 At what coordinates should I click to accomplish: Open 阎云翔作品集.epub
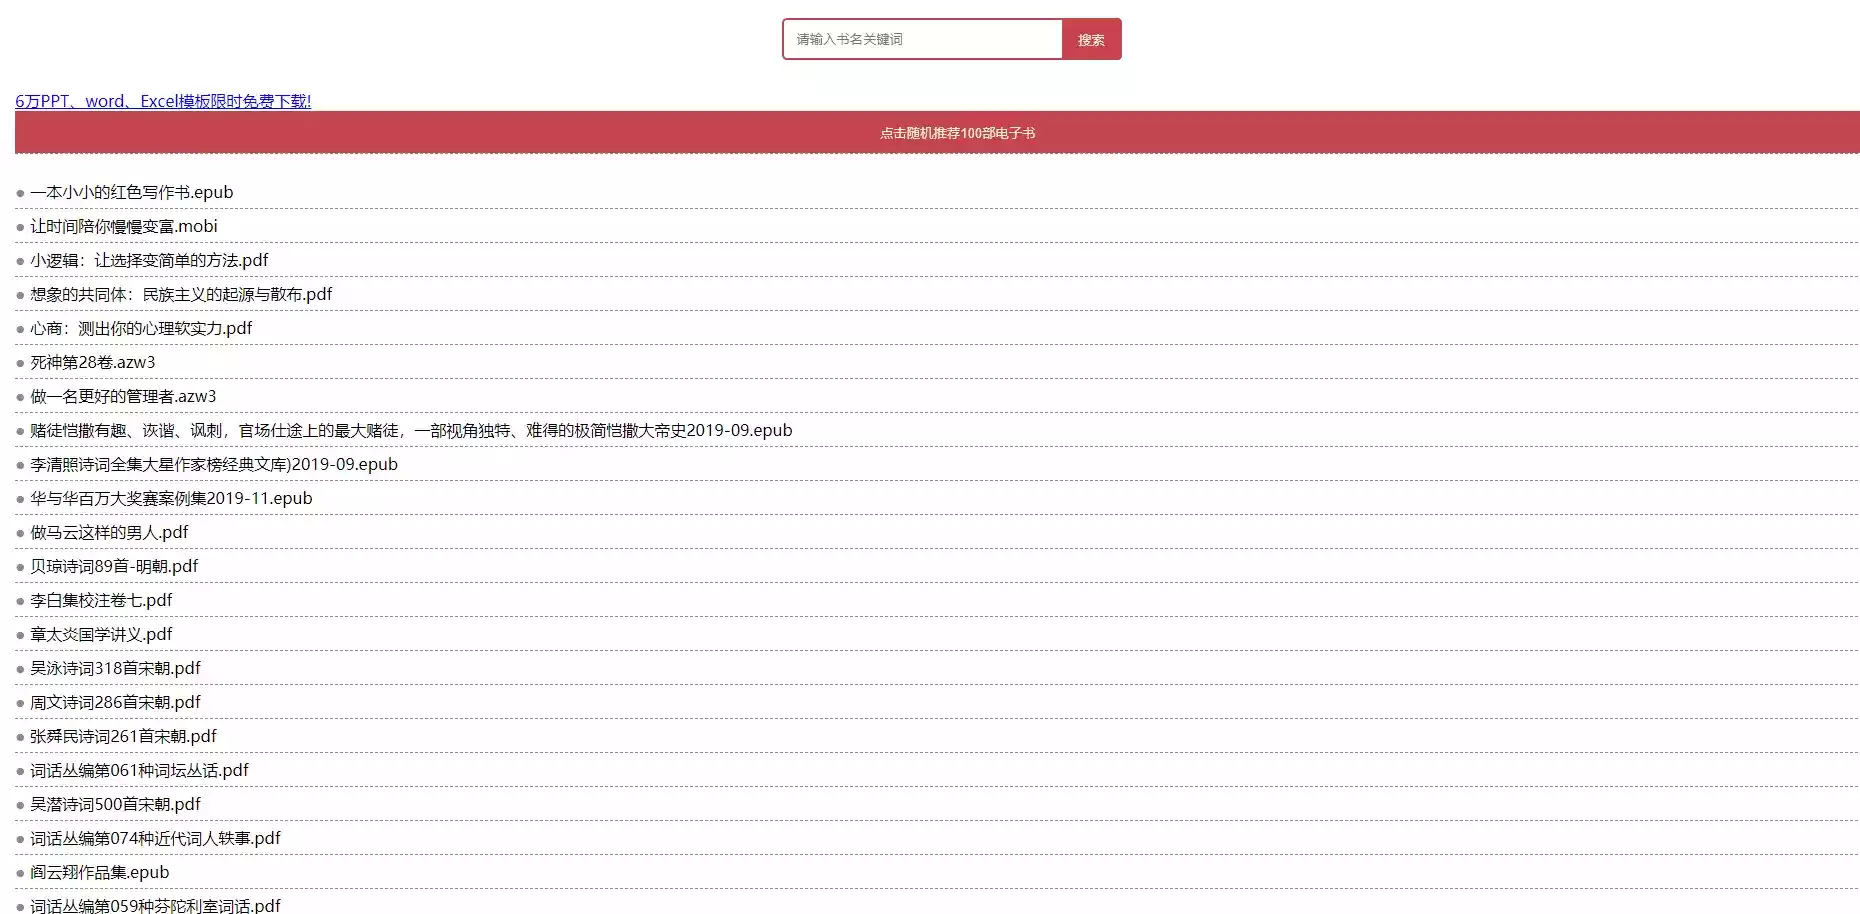[x=99, y=872]
